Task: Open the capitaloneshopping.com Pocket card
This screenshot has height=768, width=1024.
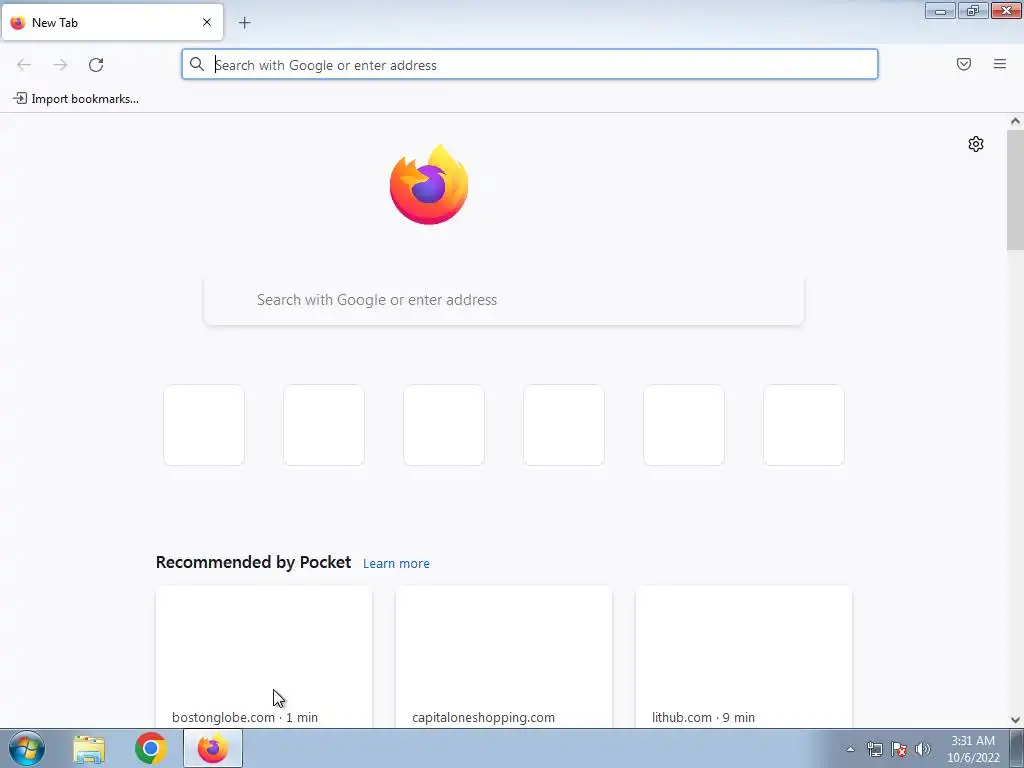Action: (x=504, y=657)
